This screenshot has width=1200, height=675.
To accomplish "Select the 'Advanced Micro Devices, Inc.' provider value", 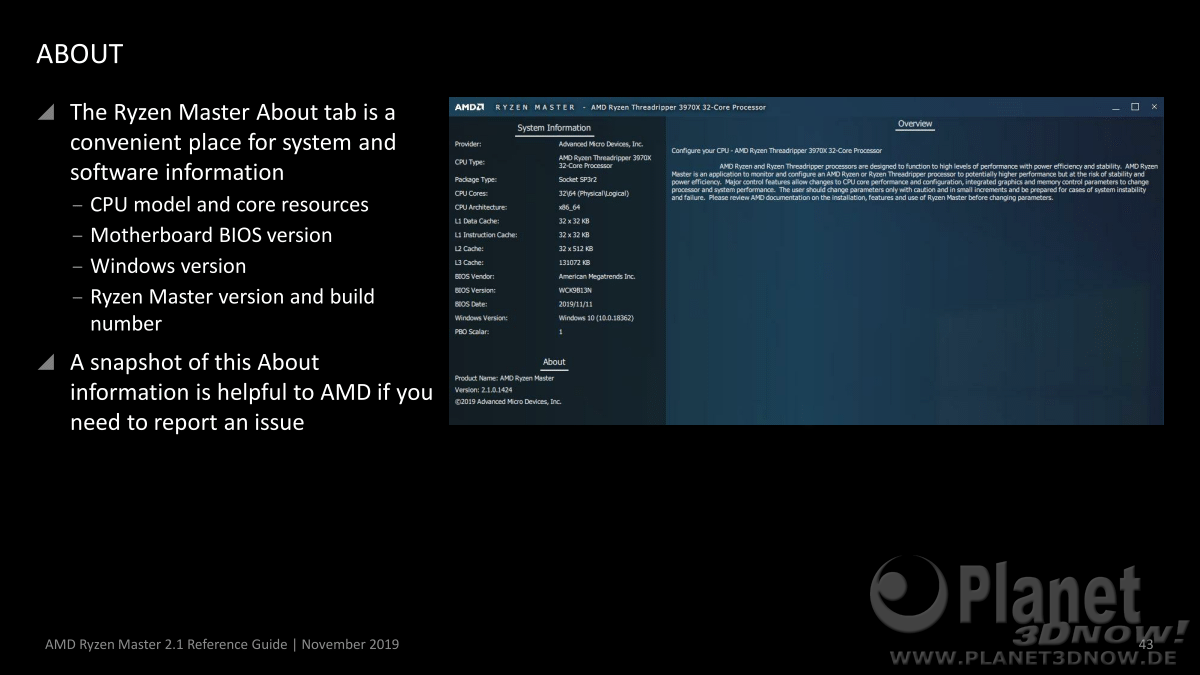I will point(600,144).
